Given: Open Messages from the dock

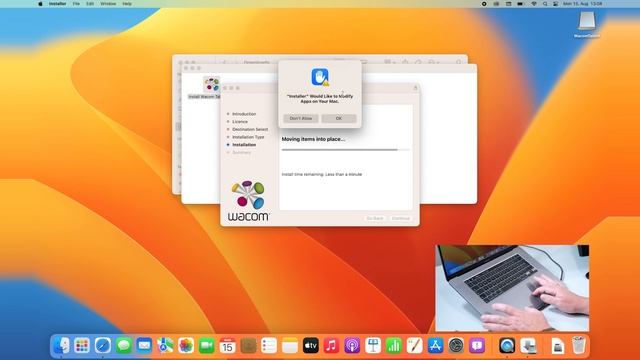Looking at the screenshot, I should [x=124, y=346].
